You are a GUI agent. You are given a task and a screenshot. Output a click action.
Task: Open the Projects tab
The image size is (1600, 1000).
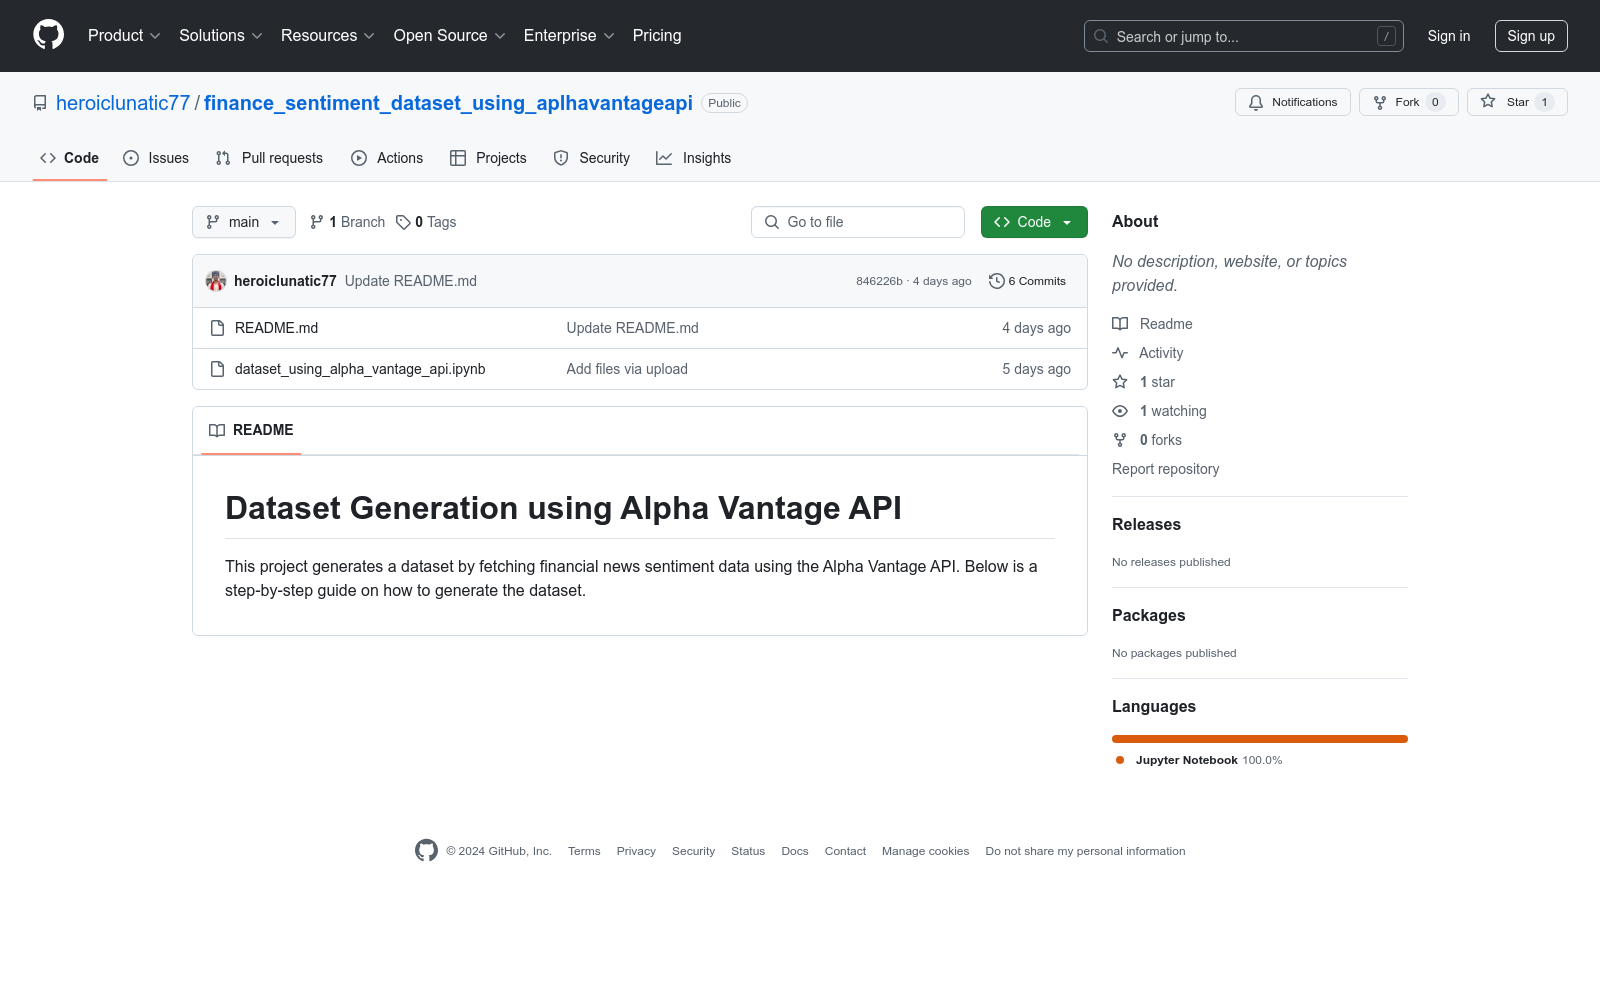coord(488,158)
